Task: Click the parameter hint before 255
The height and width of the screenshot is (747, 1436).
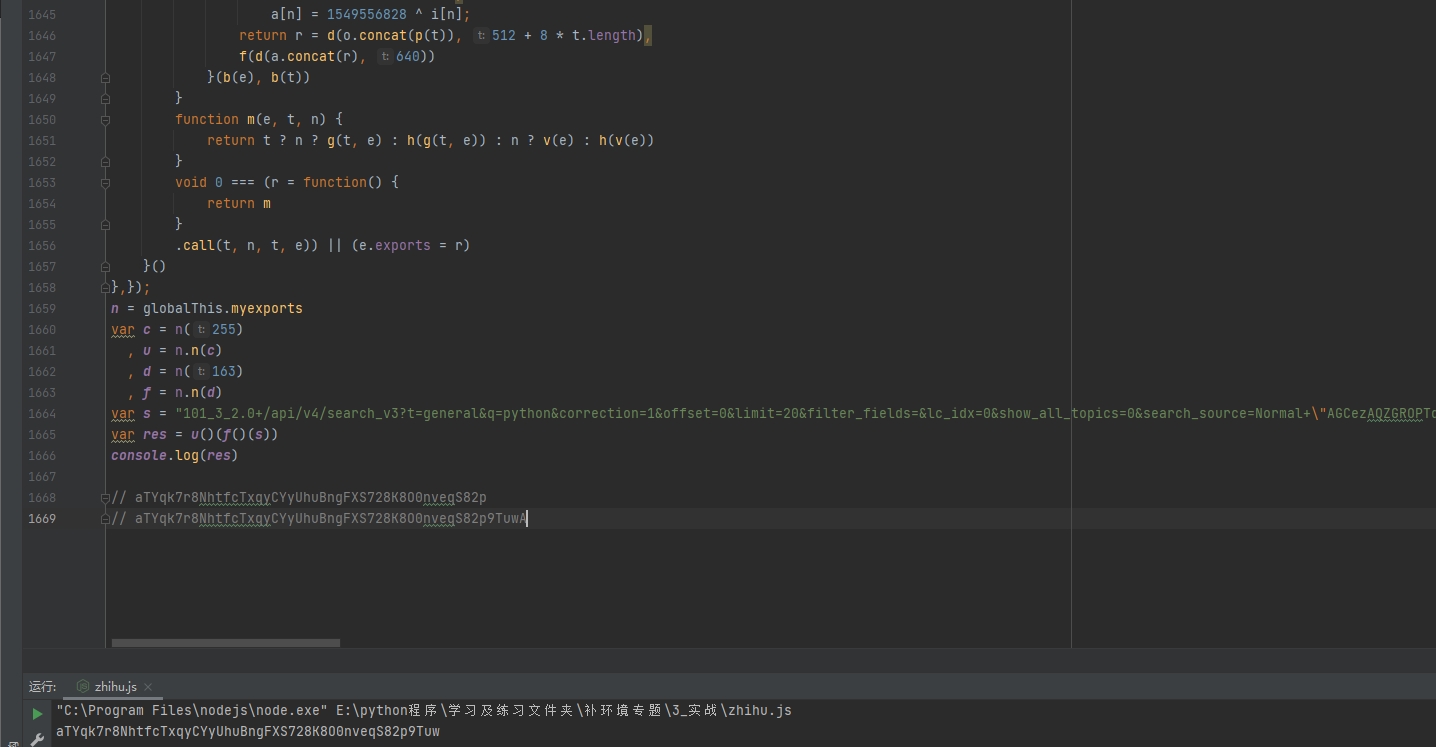Action: pyautogui.click(x=201, y=329)
